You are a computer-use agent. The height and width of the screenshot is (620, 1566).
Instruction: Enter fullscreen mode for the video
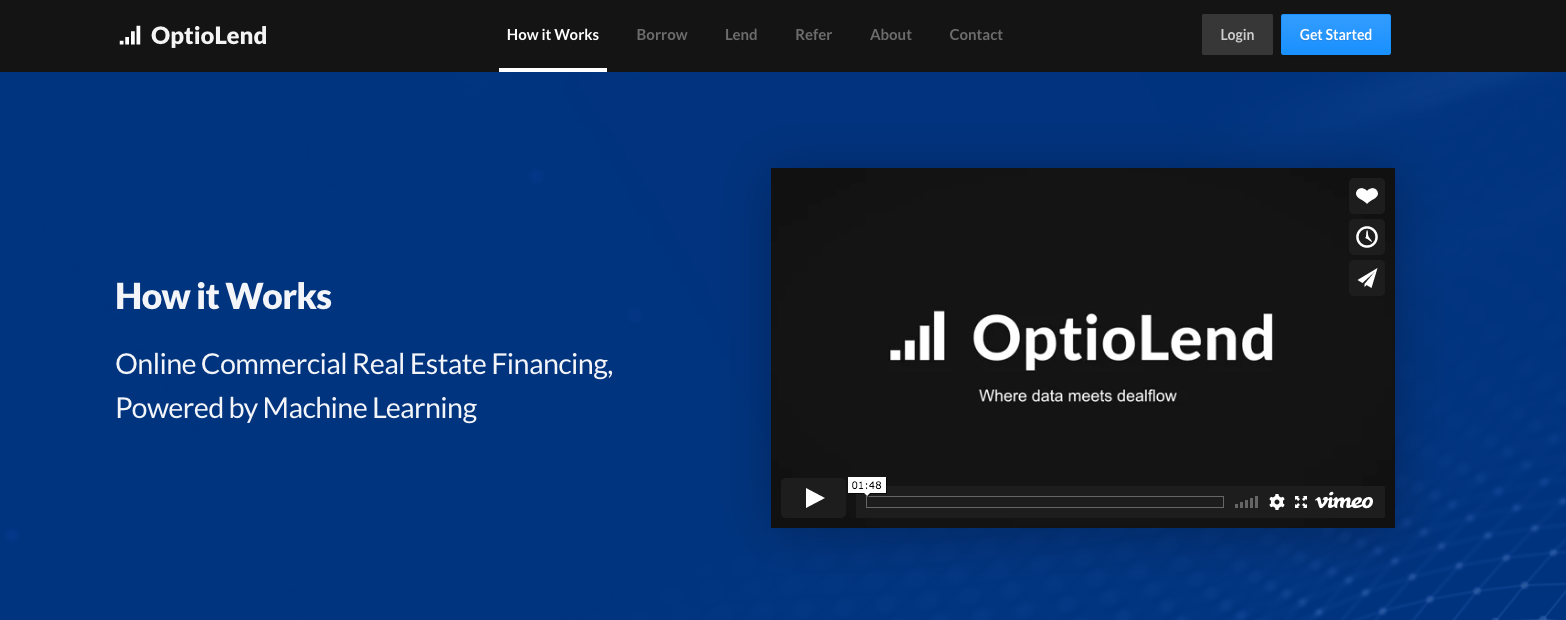pos(1301,502)
